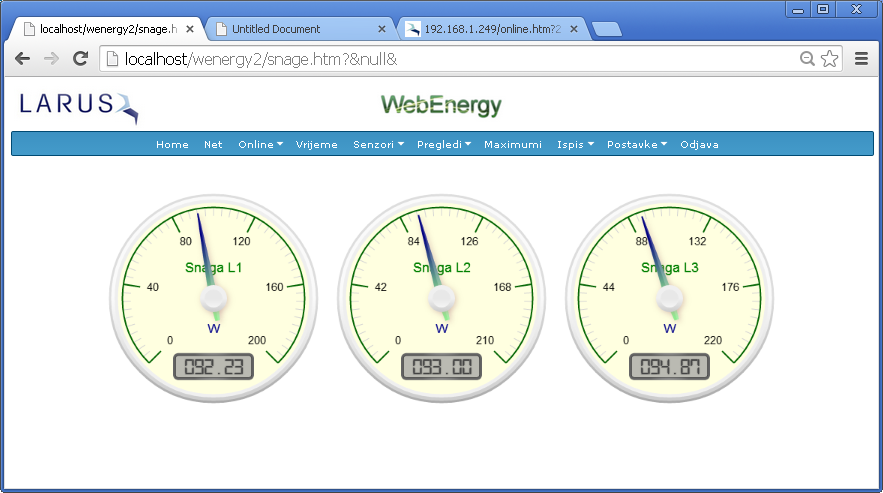
Task: Reload the page with refresh icon
Action: click(78, 59)
